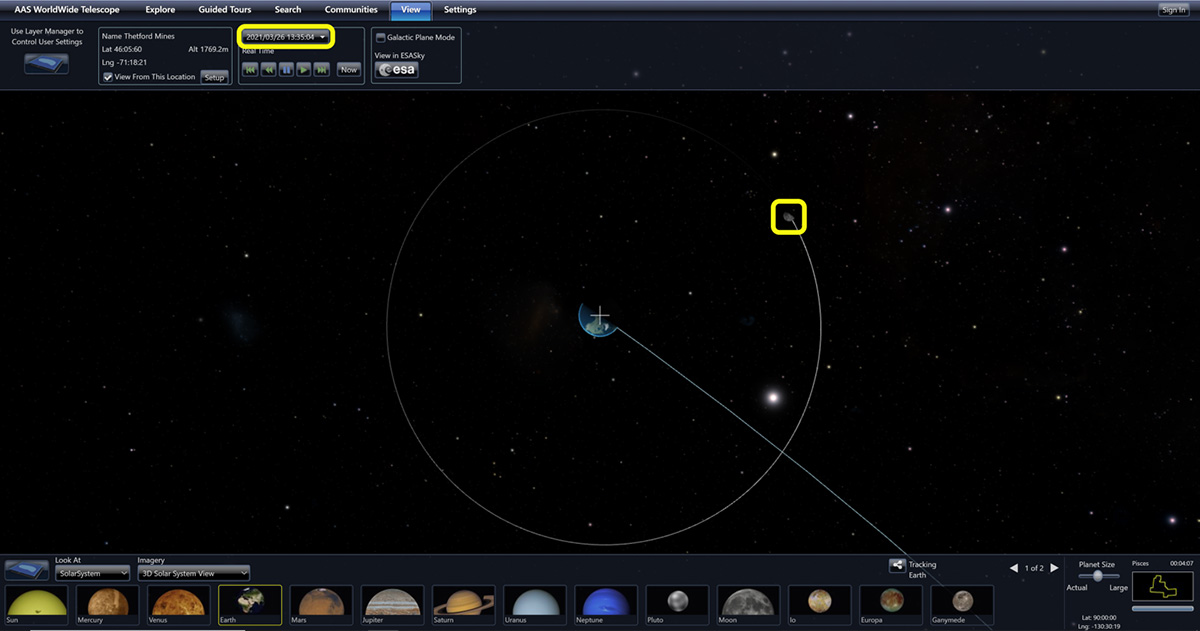Click Sign In at top right

(1173, 10)
